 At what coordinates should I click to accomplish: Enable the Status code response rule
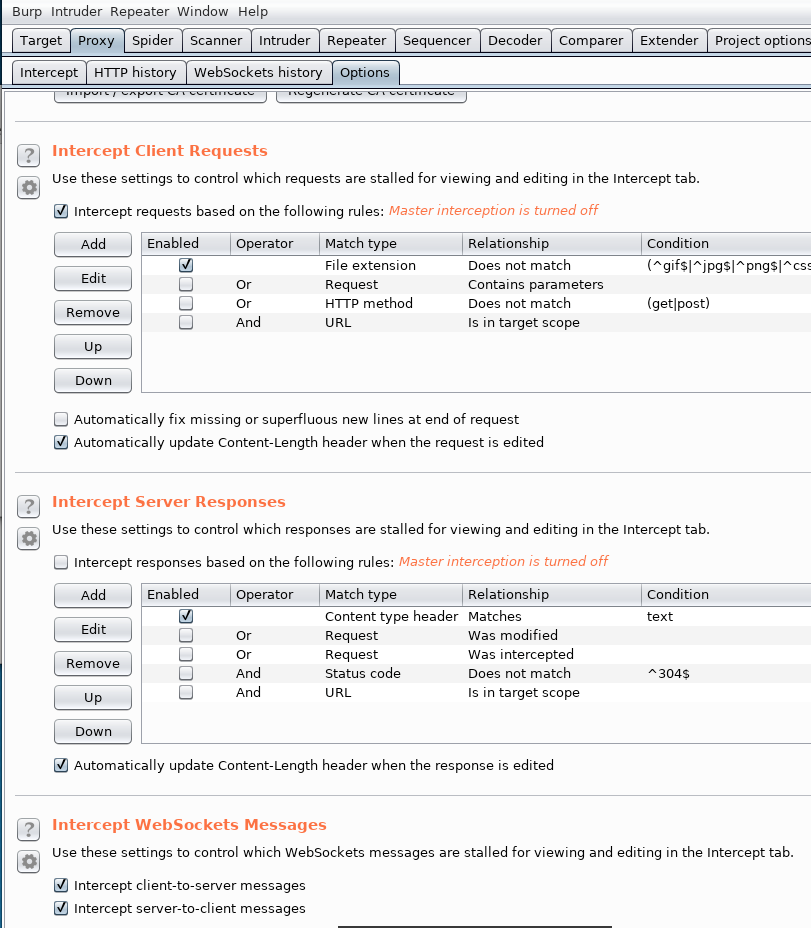point(186,674)
